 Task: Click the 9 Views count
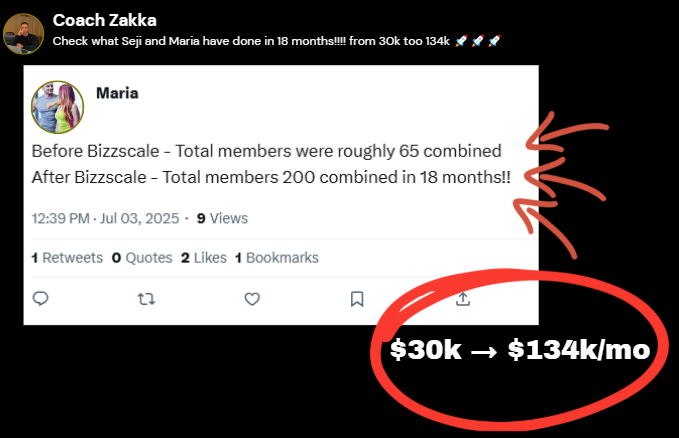[222, 218]
